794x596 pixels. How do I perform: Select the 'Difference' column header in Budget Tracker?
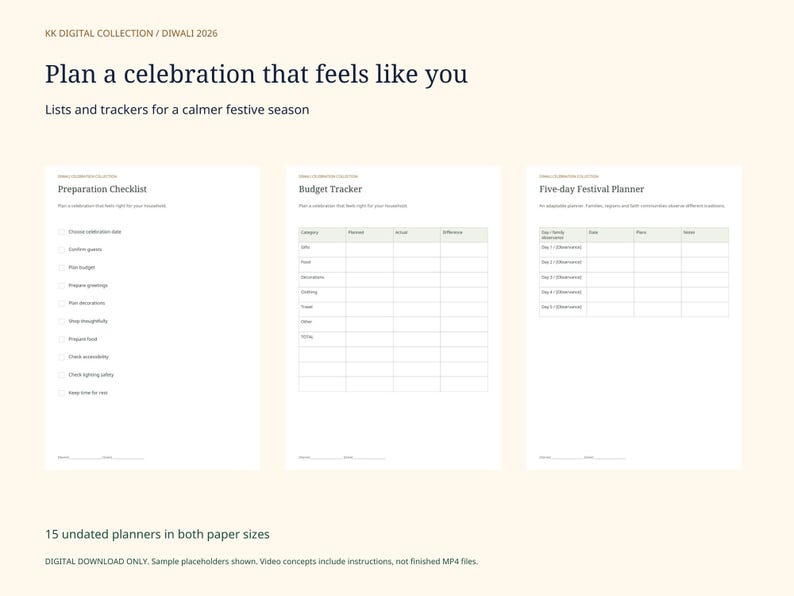pos(464,234)
